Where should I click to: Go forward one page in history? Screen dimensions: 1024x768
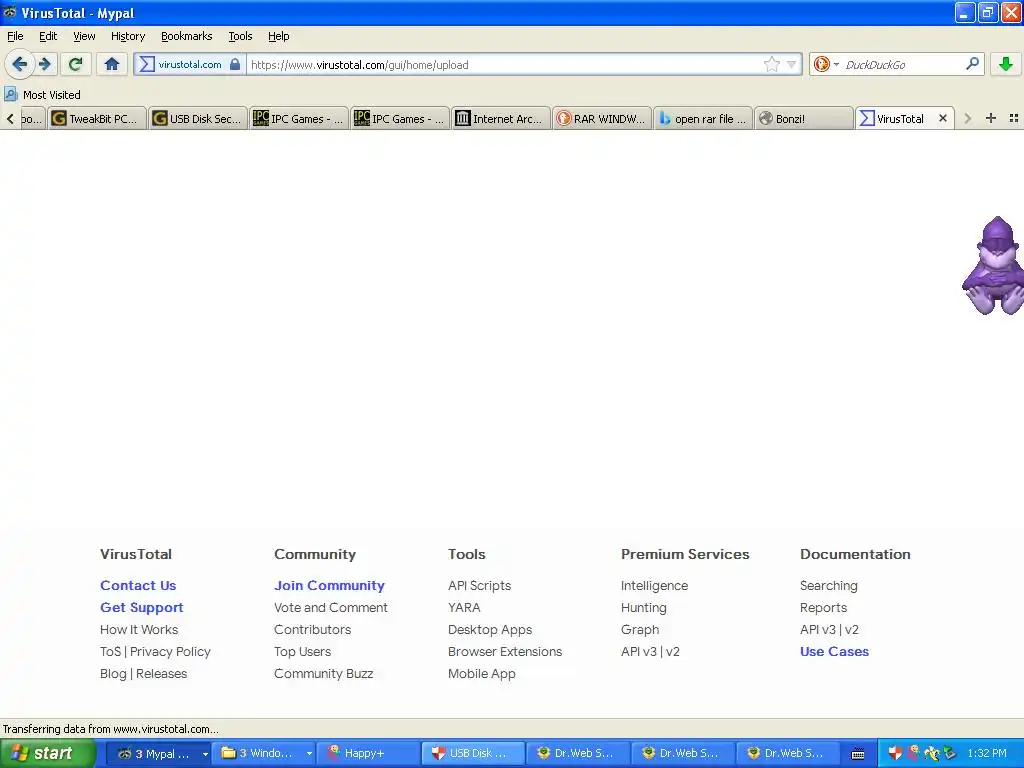(x=45, y=64)
